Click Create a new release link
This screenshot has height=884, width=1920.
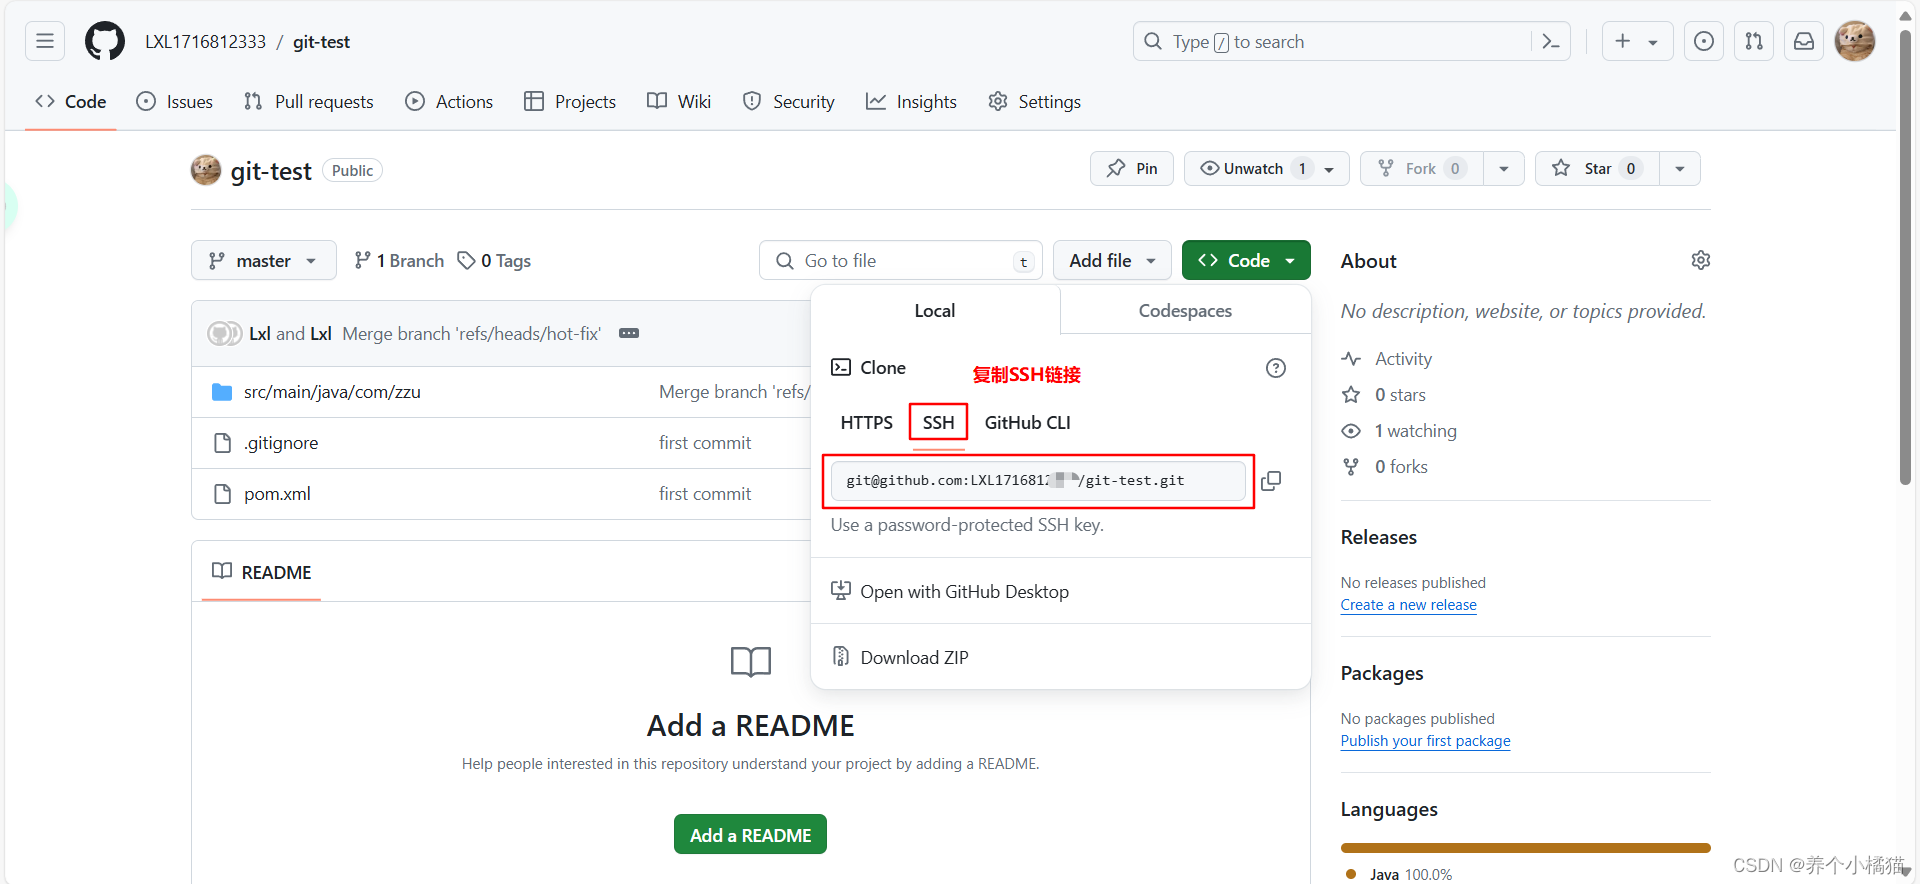pyautogui.click(x=1408, y=605)
